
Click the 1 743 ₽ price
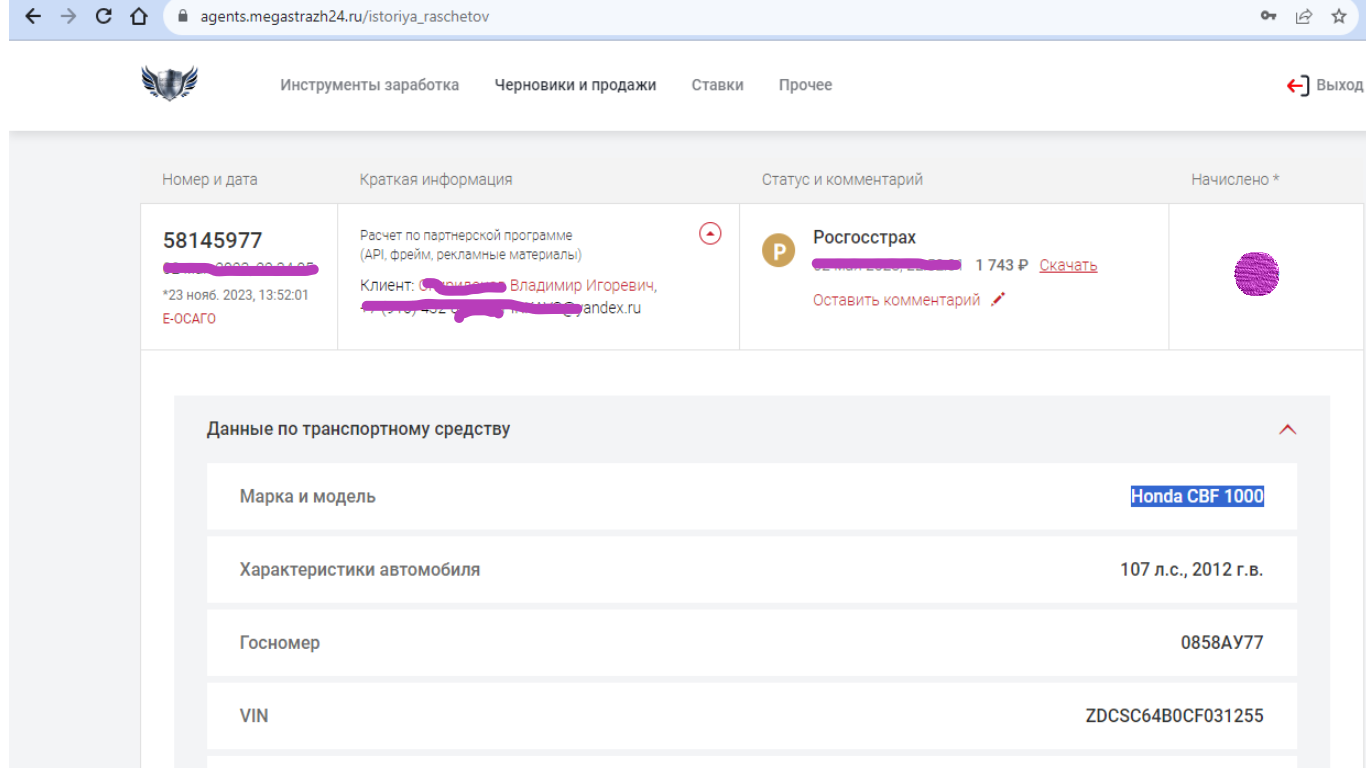(1002, 265)
